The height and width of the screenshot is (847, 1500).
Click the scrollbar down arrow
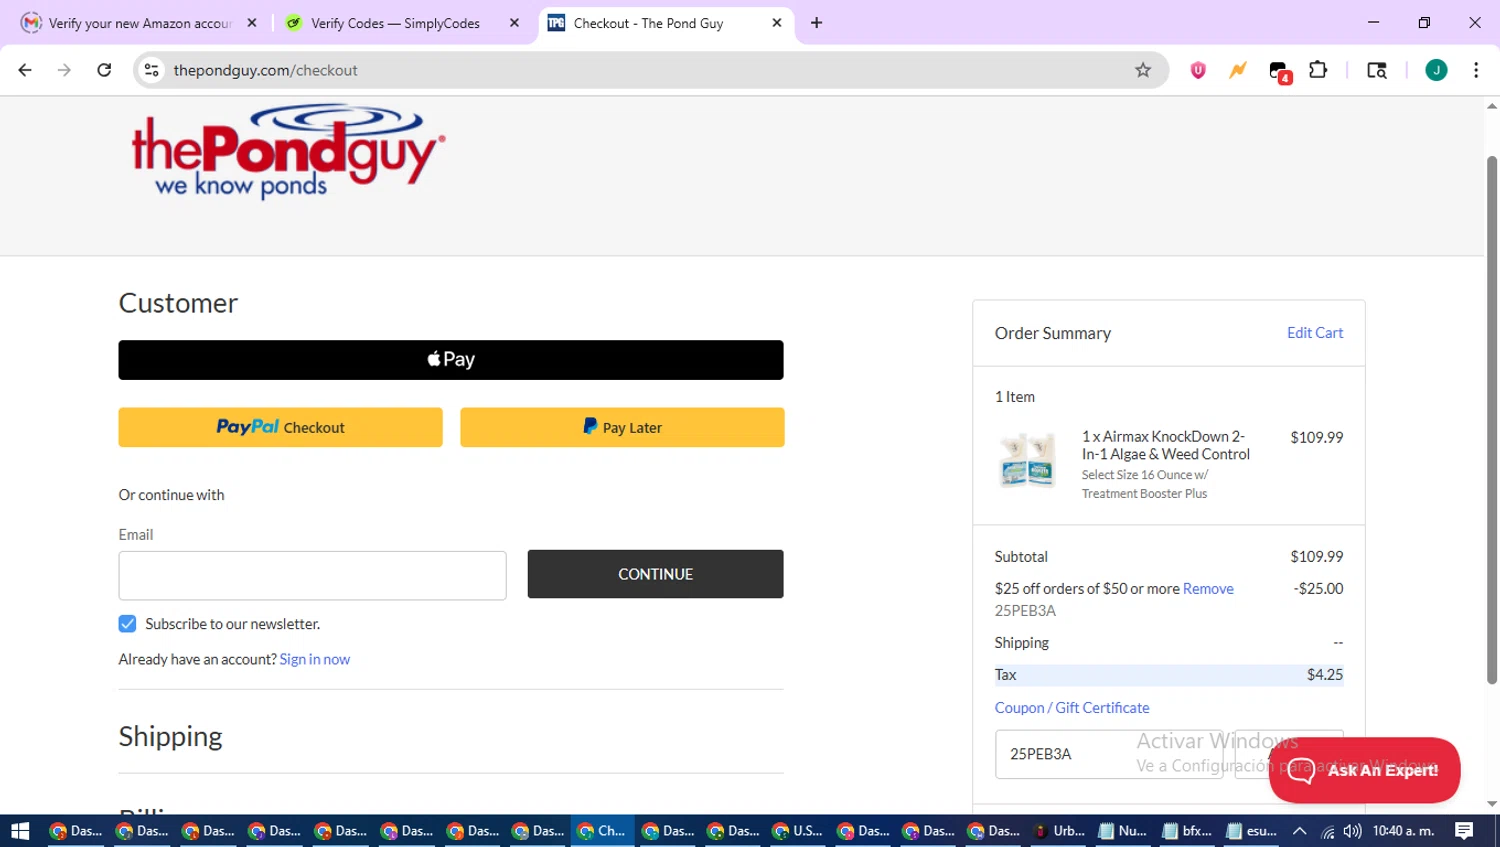pyautogui.click(x=1492, y=804)
